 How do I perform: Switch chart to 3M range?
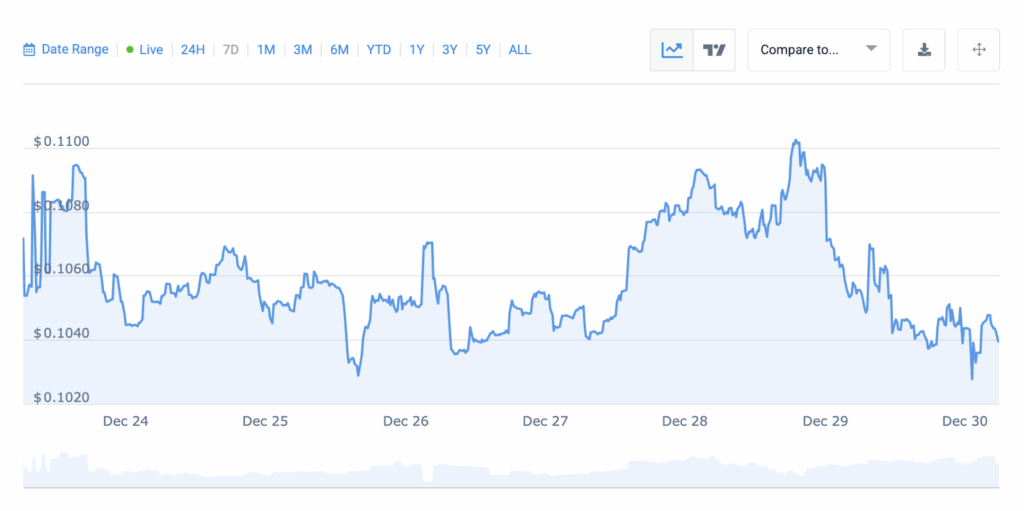click(x=303, y=49)
